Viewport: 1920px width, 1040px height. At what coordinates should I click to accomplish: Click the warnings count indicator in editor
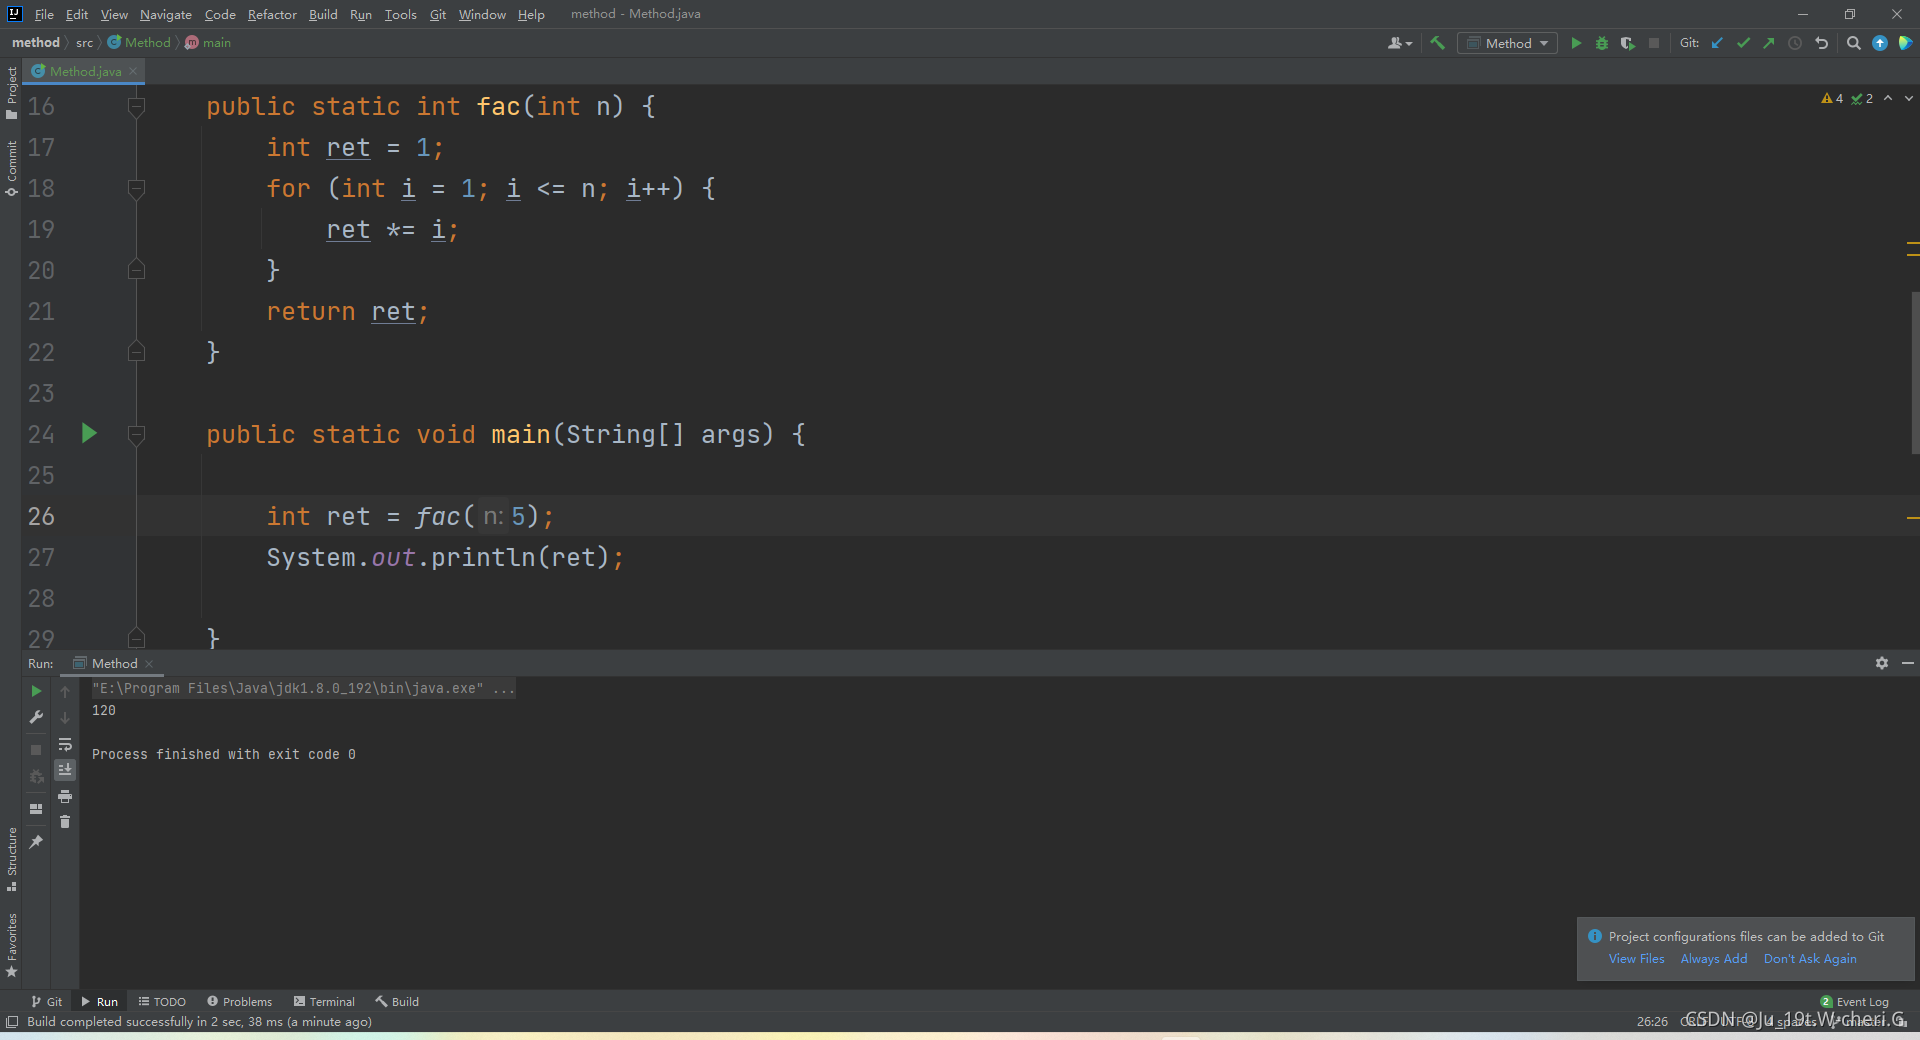[x=1832, y=98]
